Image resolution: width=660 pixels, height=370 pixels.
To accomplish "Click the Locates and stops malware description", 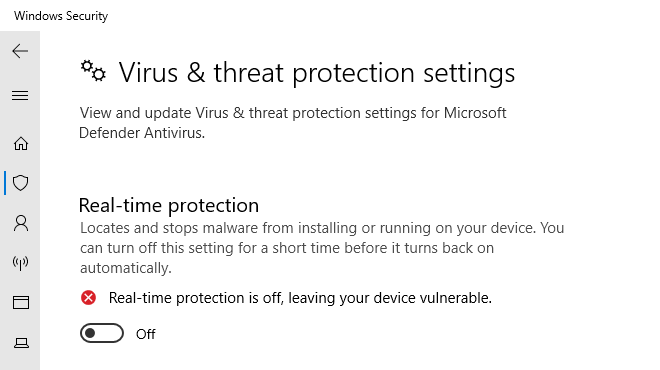I will tap(322, 248).
